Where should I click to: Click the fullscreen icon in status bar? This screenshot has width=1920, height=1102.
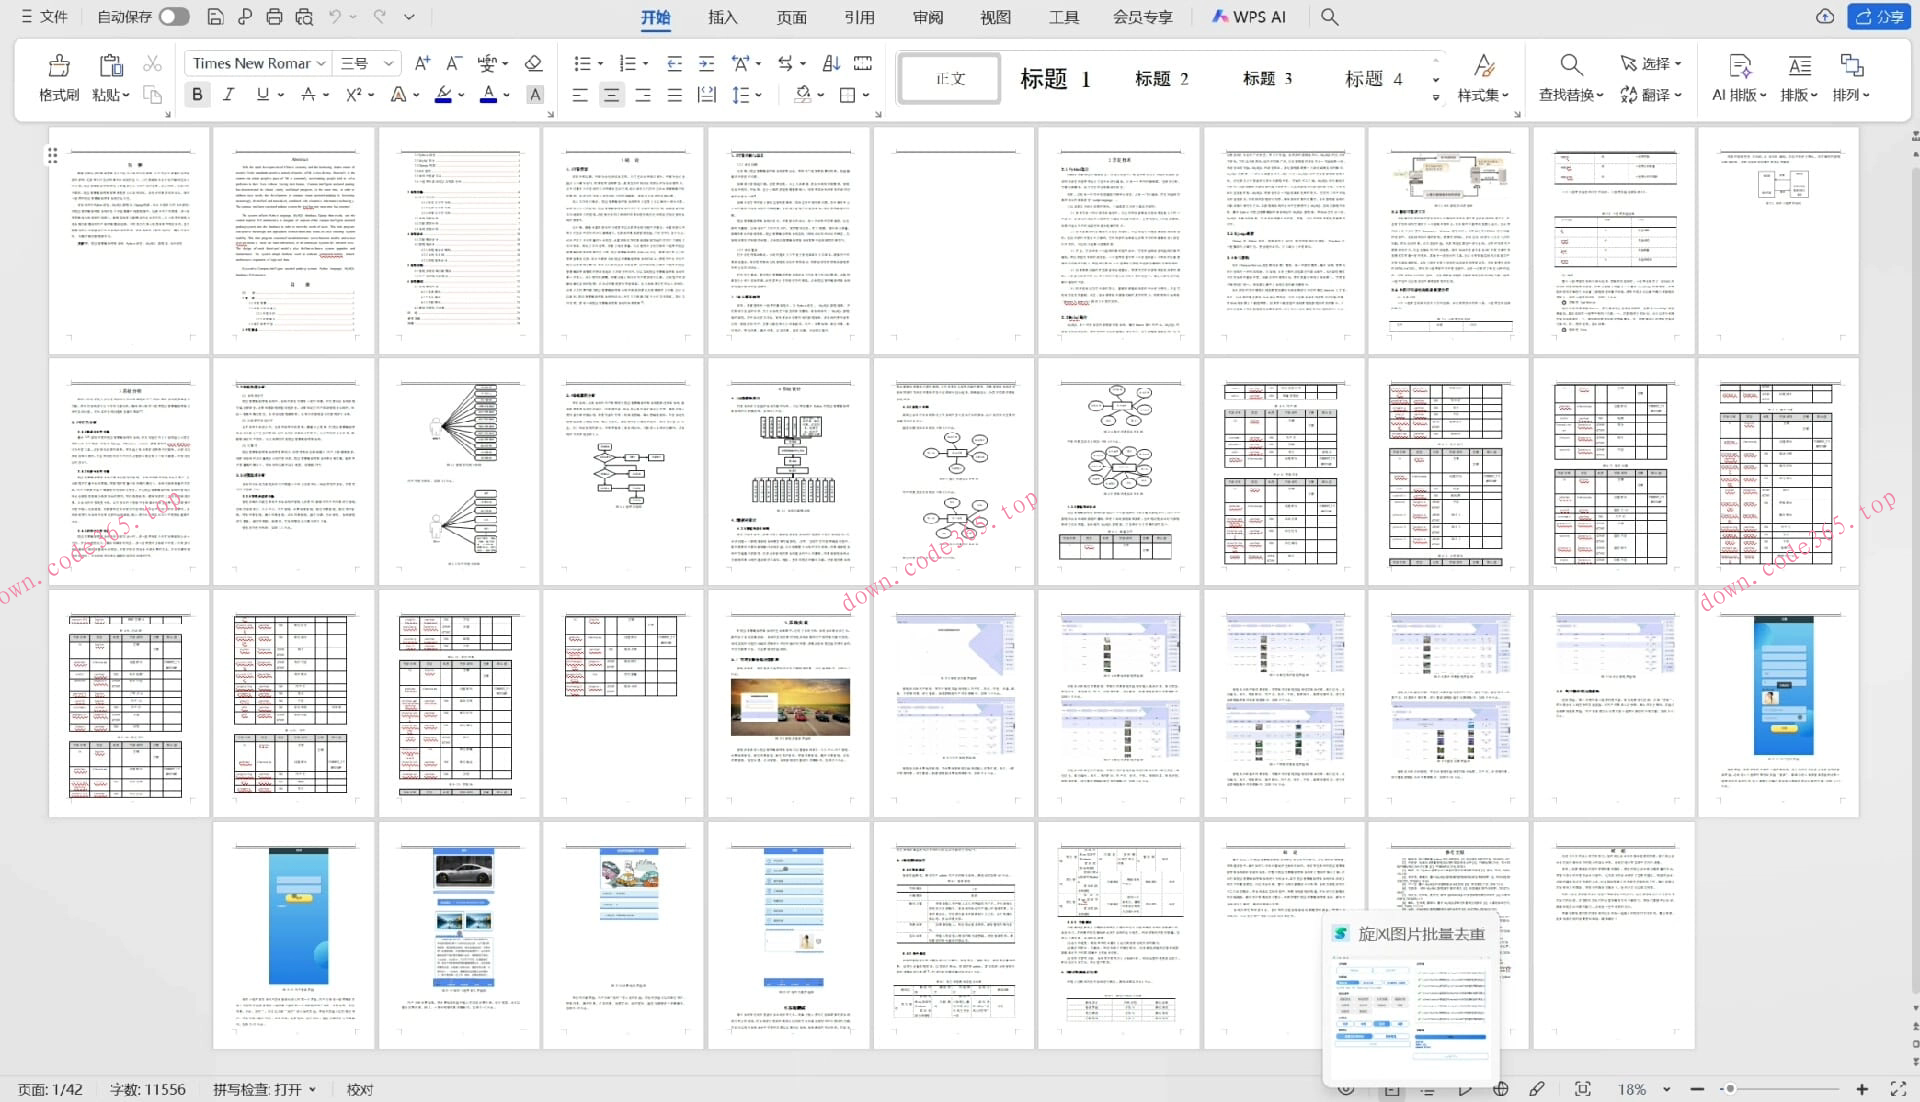[x=1898, y=1089]
